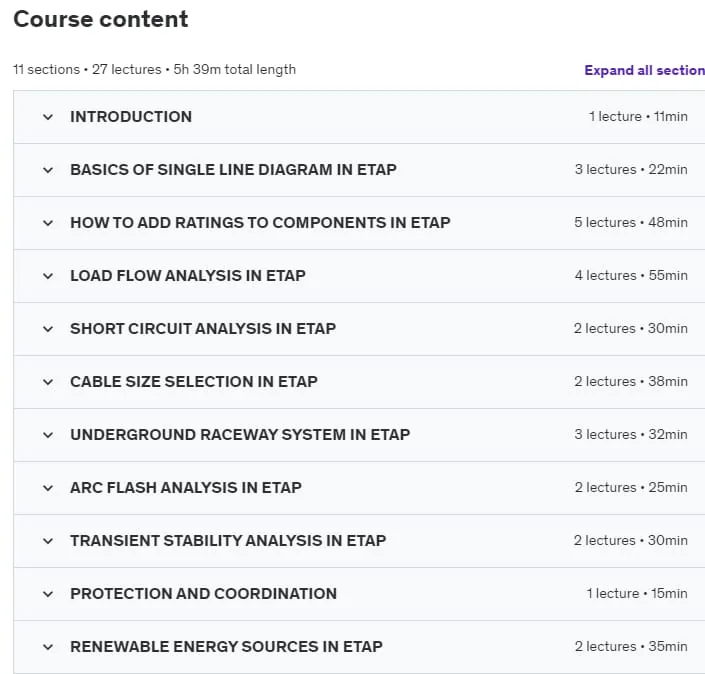Screen dimensions: 705x674
Task: Click Expand all sections link
Action: click(x=644, y=71)
